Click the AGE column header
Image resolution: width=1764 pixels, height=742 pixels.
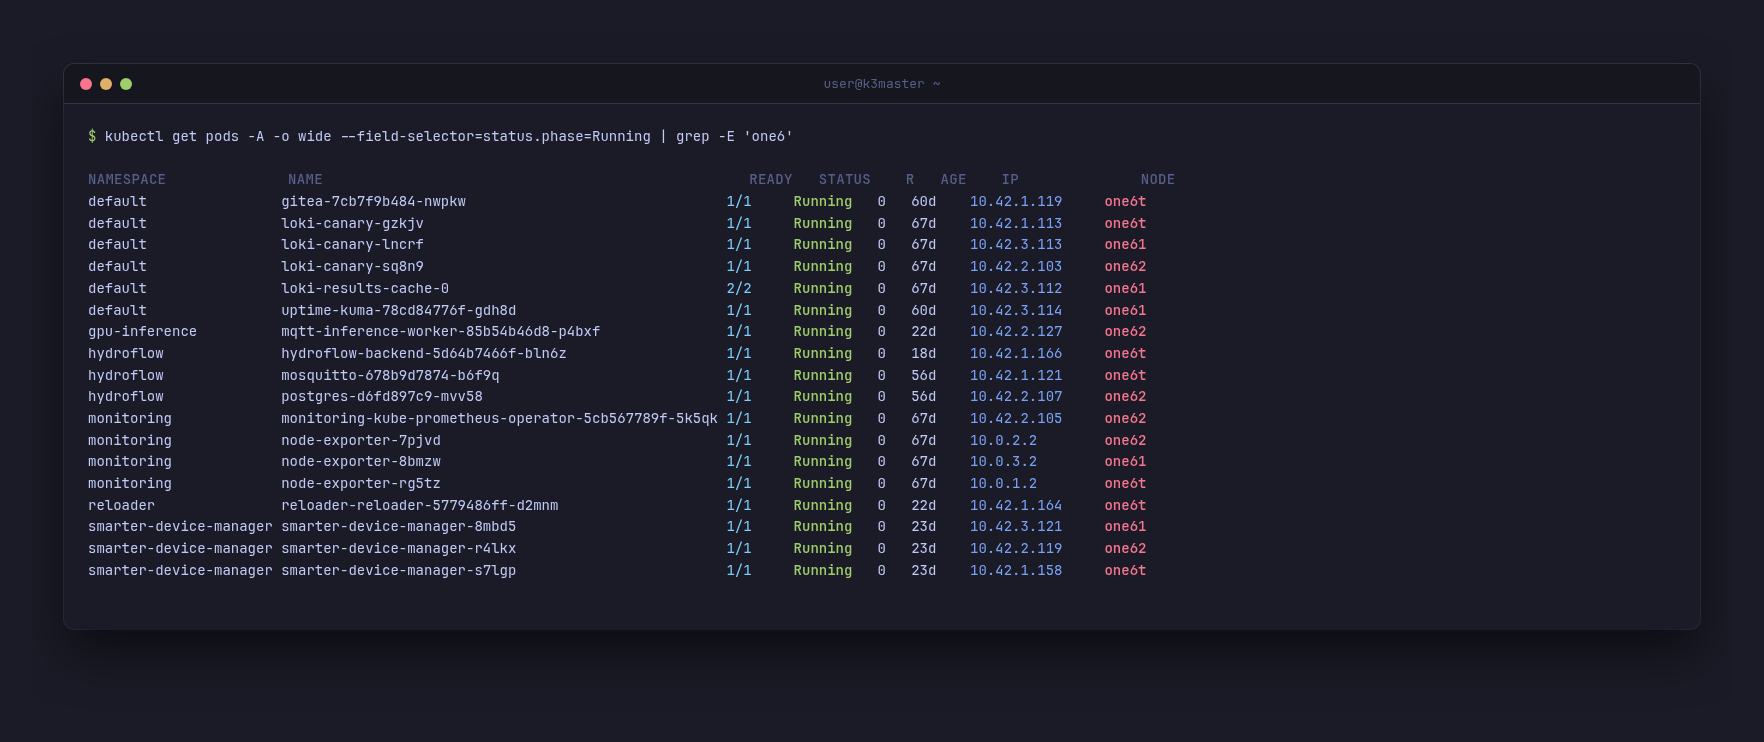(953, 180)
